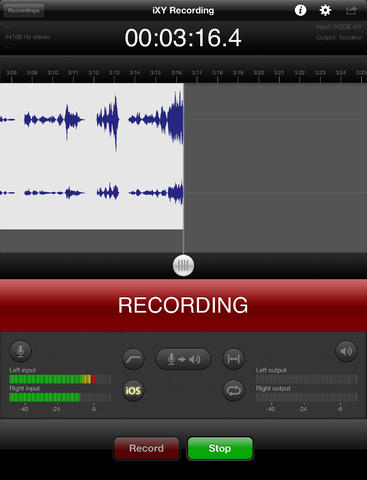Click the Left input level meter

click(x=60, y=379)
